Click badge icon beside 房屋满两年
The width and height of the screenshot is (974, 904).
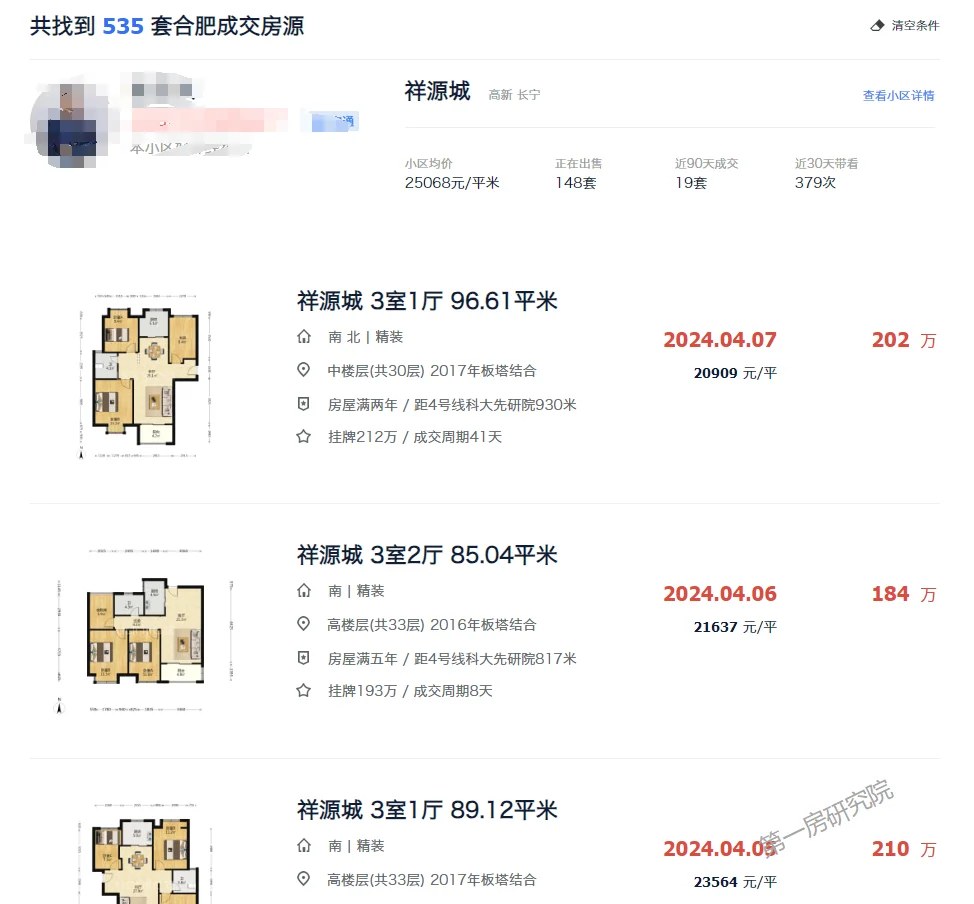pos(304,404)
